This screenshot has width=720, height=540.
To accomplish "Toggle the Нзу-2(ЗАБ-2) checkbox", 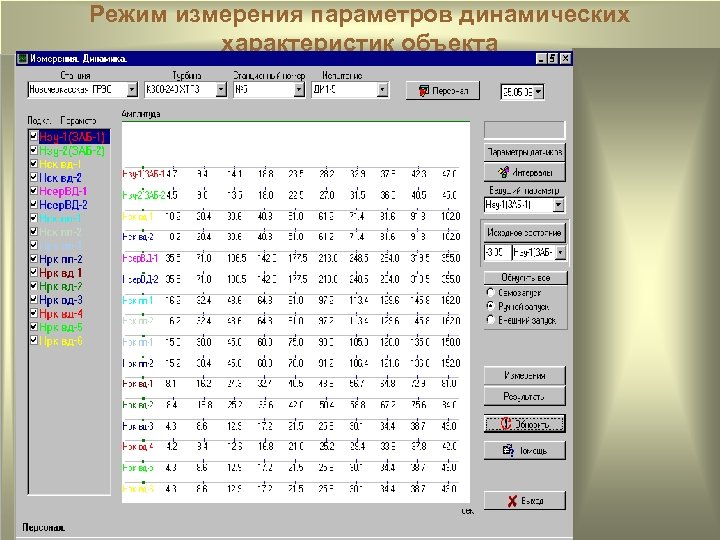I will coord(34,150).
